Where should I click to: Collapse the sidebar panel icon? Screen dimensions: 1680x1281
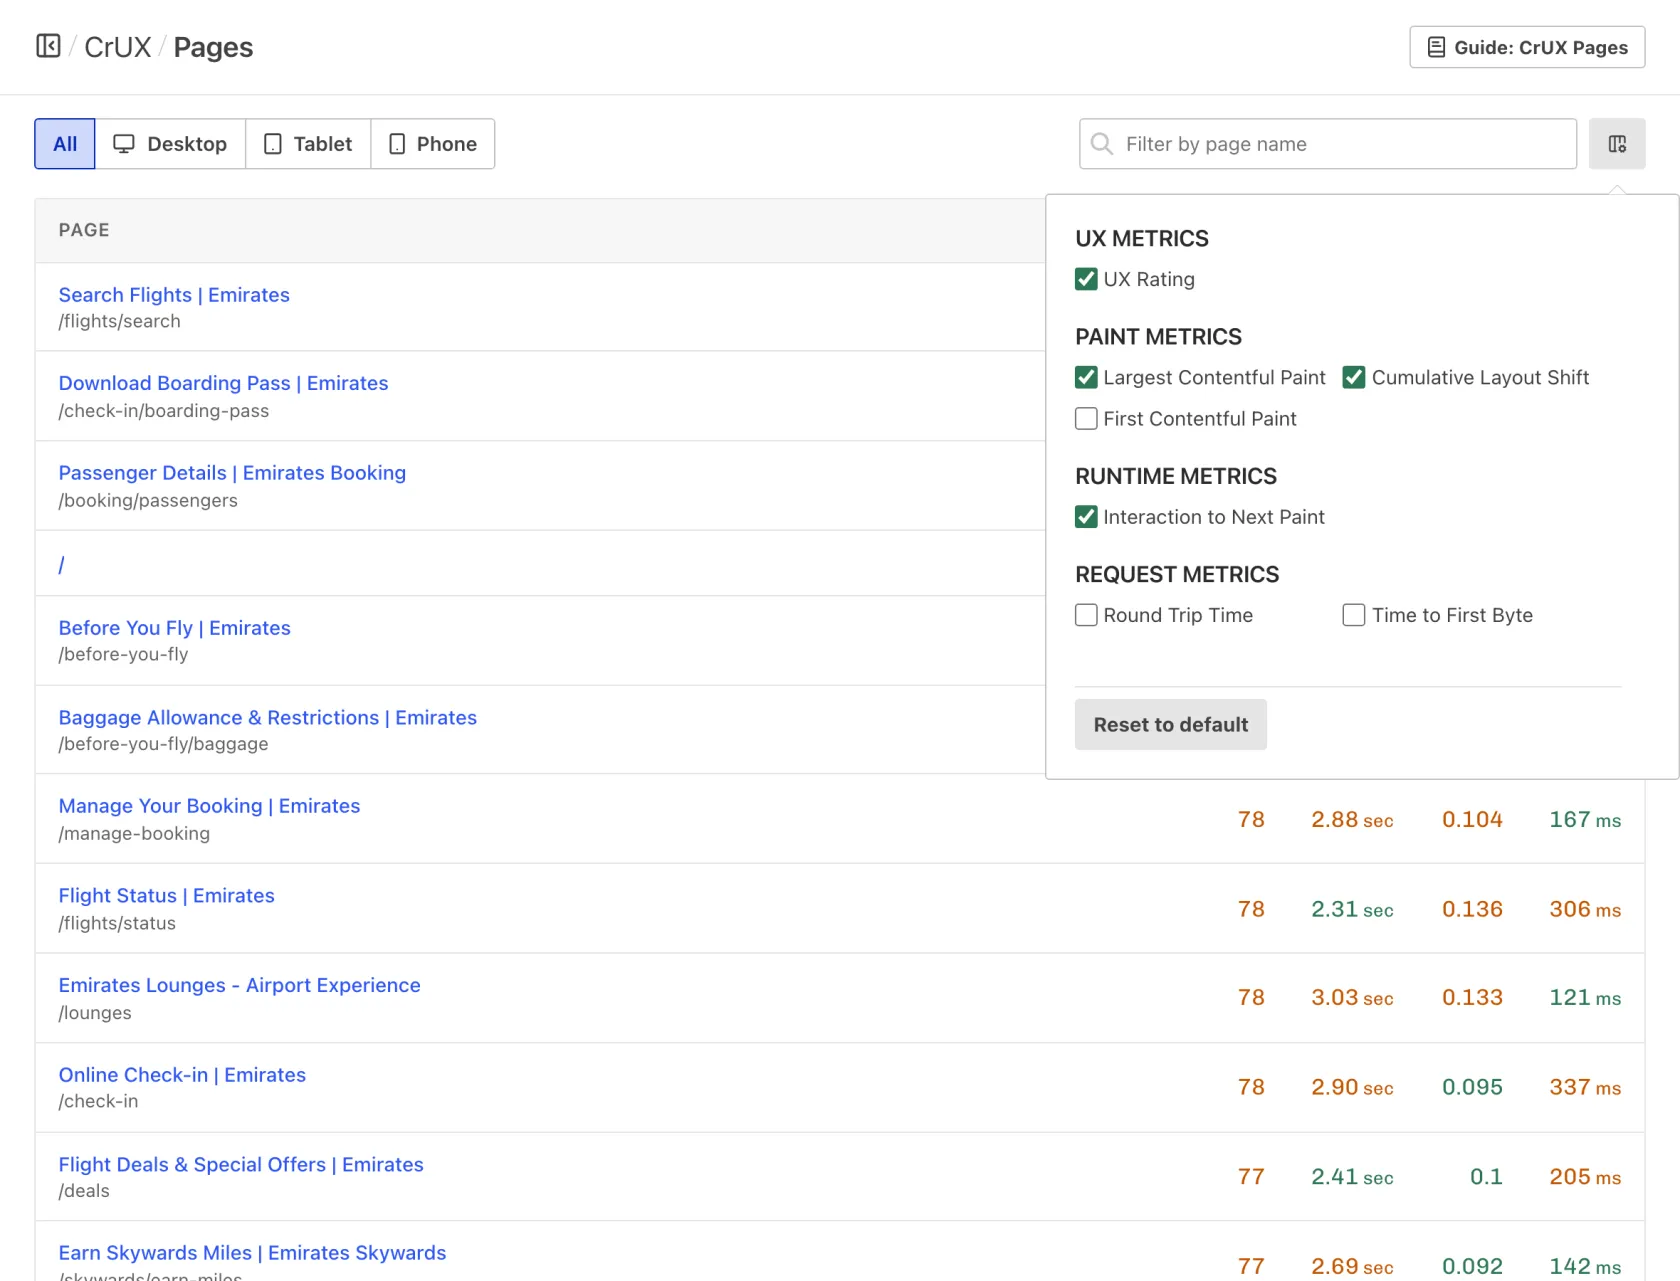pos(48,46)
